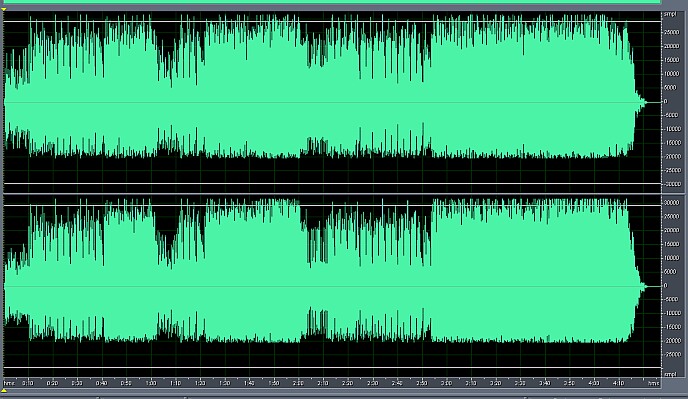Click the green overview range bar
This screenshot has width=688, height=399.
[331, 2]
